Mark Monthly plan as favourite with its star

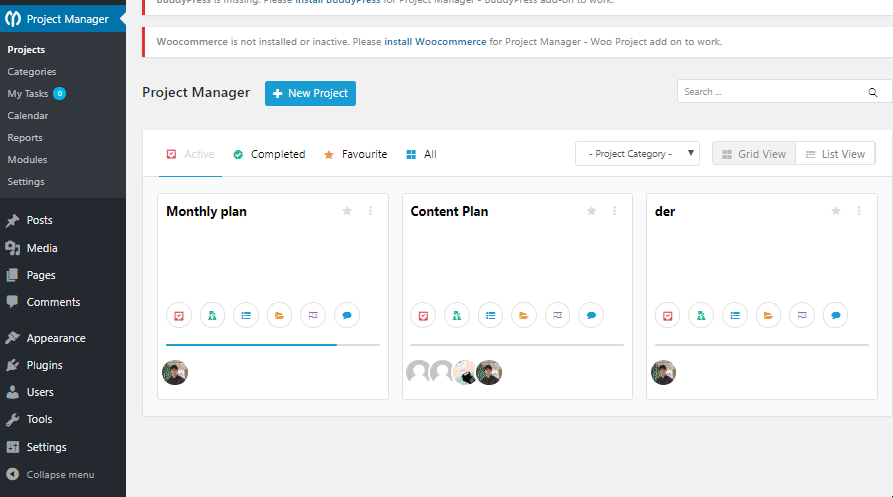[x=347, y=211]
